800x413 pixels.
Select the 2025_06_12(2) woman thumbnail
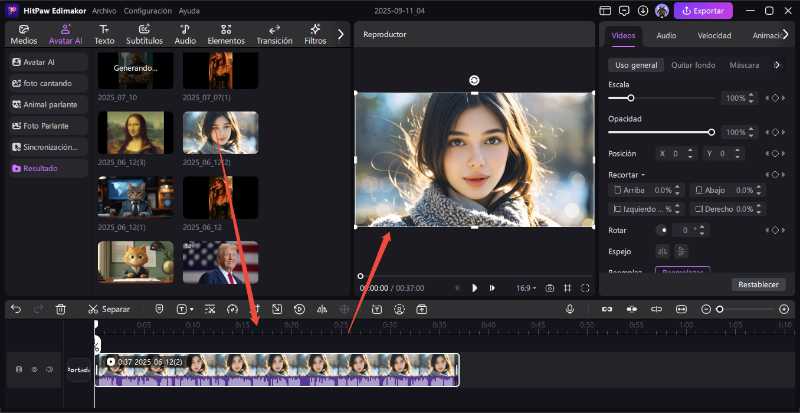[x=220, y=133]
